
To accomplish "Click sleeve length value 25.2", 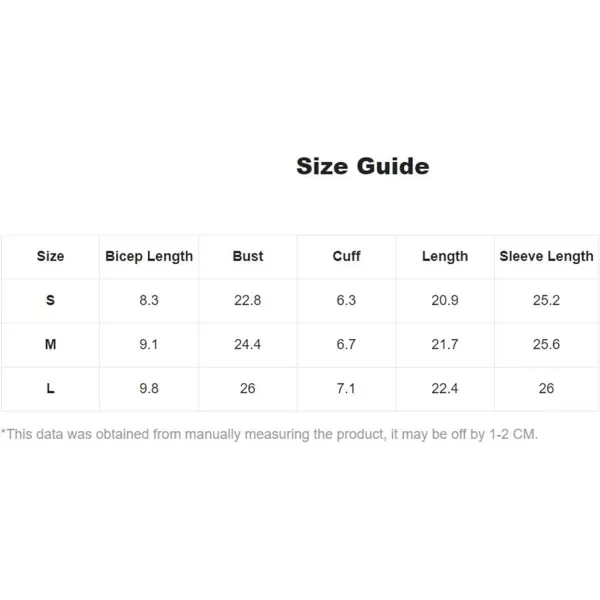I will coord(546,300).
